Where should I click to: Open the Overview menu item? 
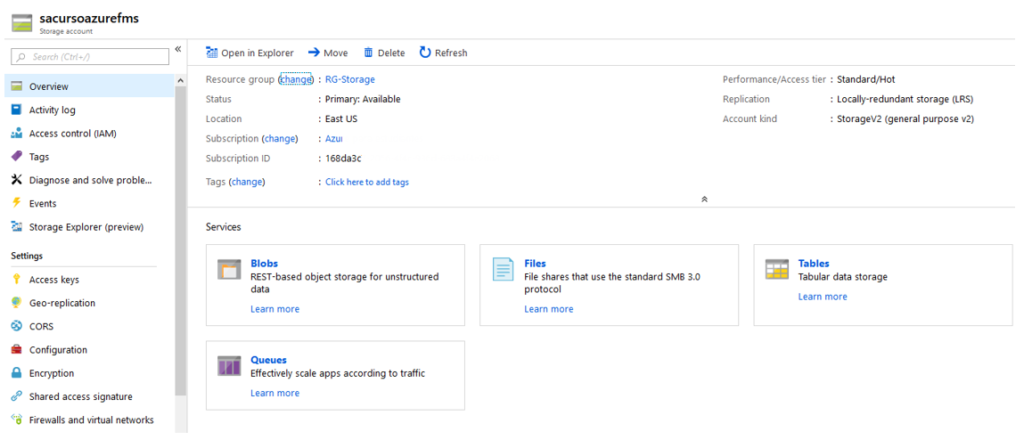point(89,86)
